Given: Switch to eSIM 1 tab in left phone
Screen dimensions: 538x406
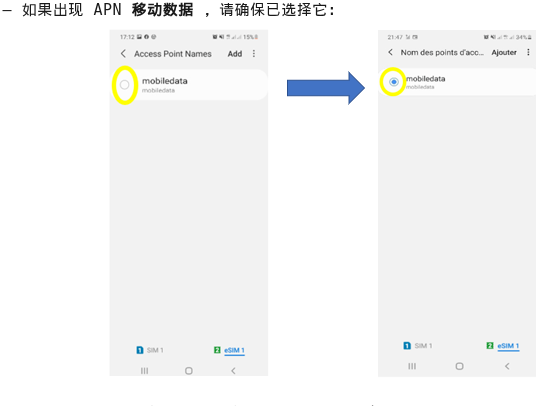Looking at the screenshot, I should coord(230,350).
